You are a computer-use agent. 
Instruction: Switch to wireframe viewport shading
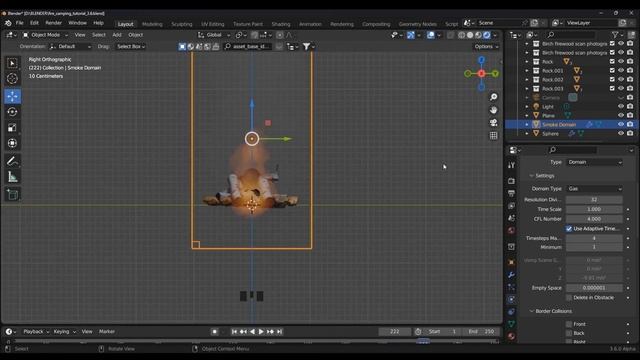[462, 35]
